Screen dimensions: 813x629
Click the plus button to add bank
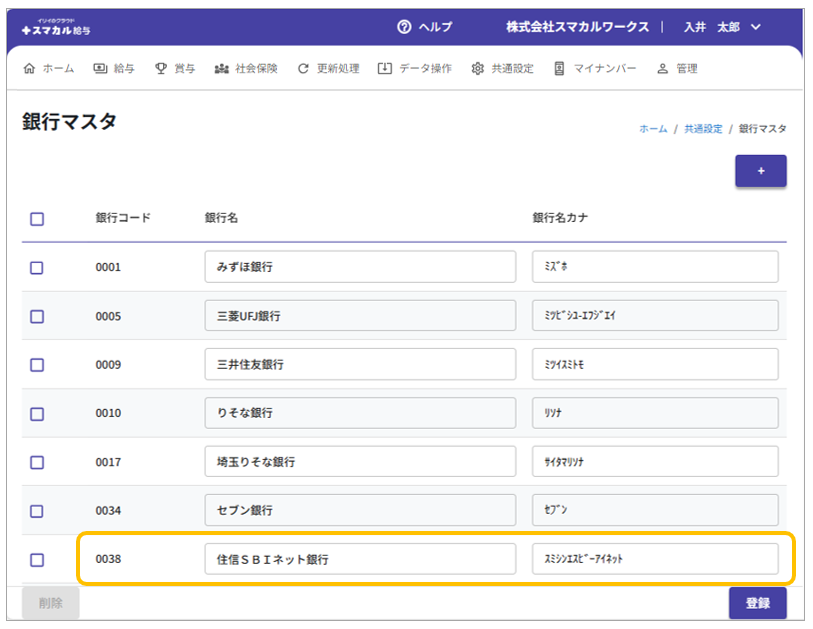[x=760, y=171]
